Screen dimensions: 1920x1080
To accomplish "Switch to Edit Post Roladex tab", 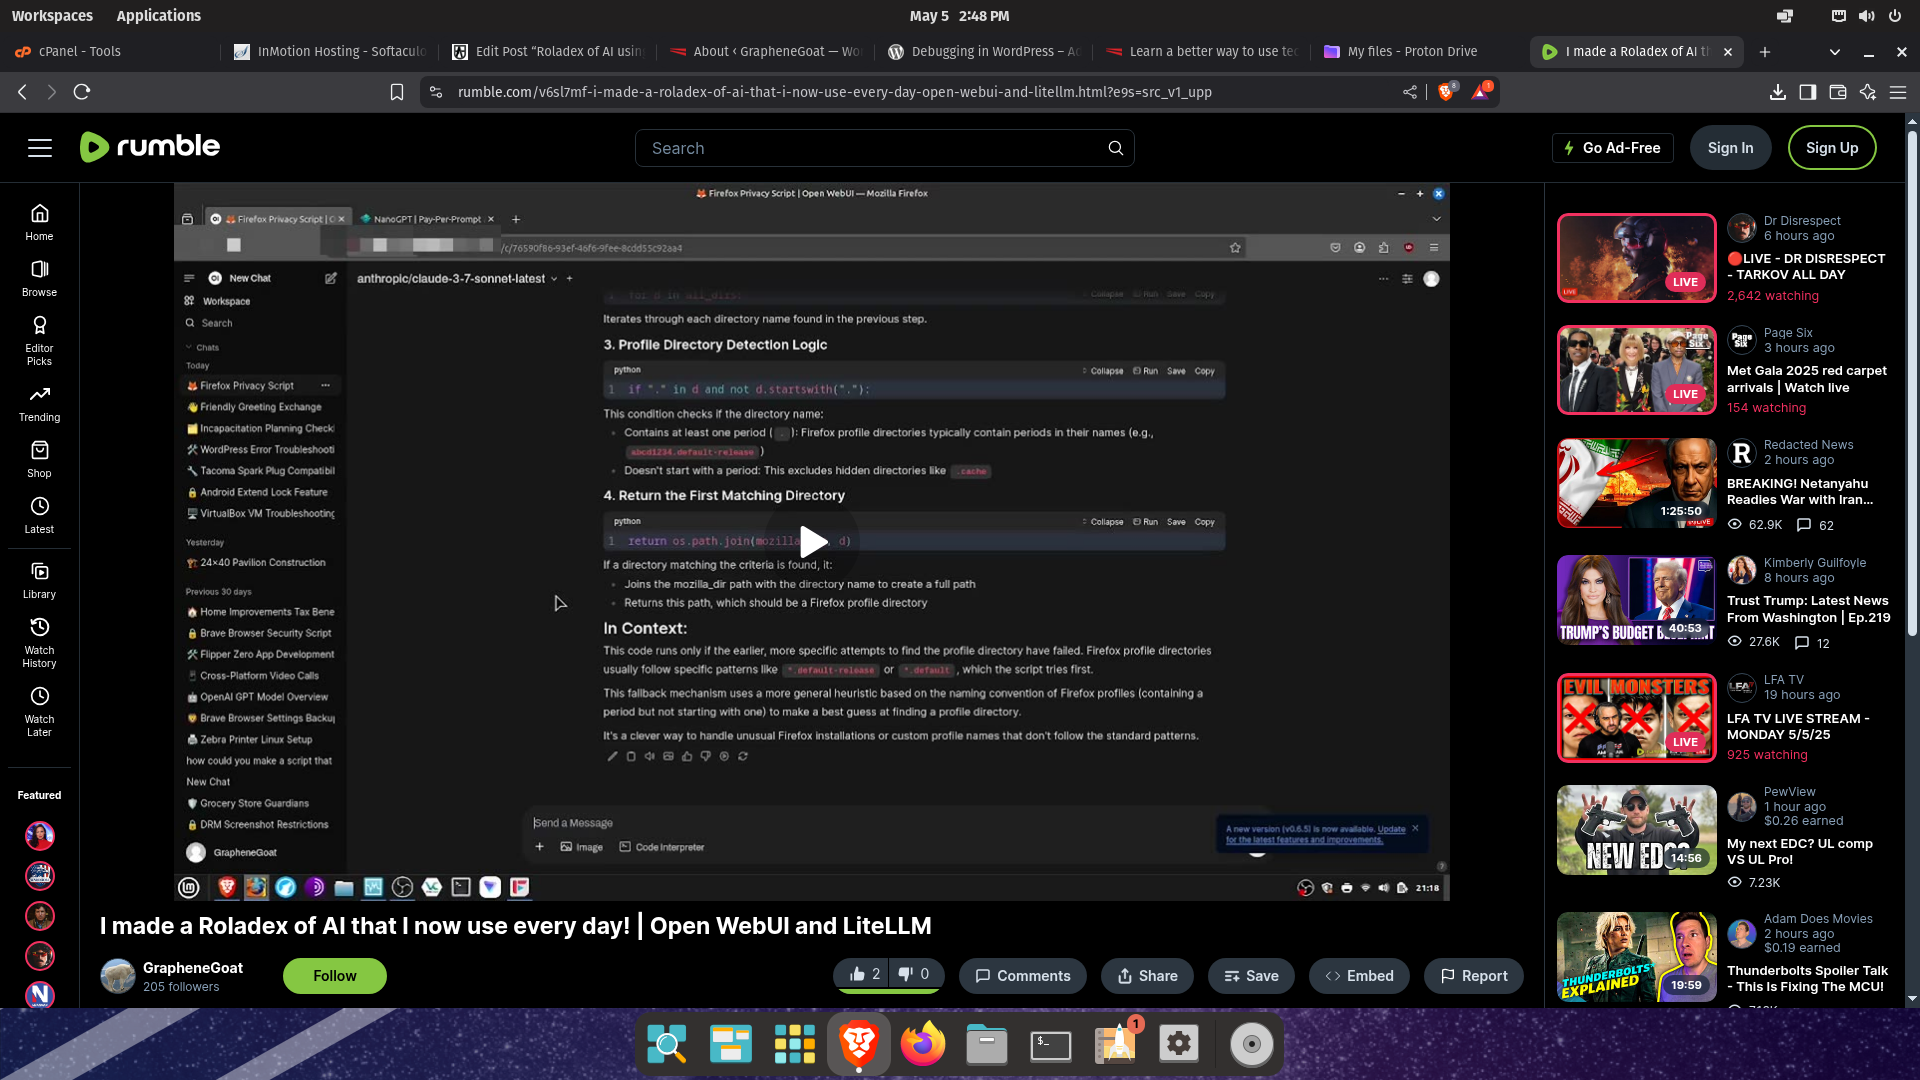I will (x=548, y=52).
